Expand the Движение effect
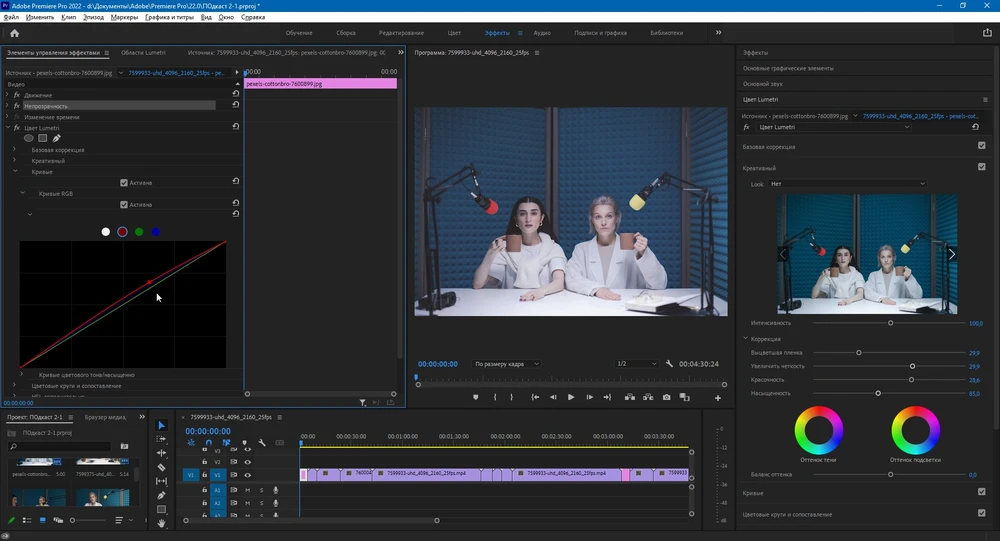This screenshot has height=541, width=1000. coord(8,94)
